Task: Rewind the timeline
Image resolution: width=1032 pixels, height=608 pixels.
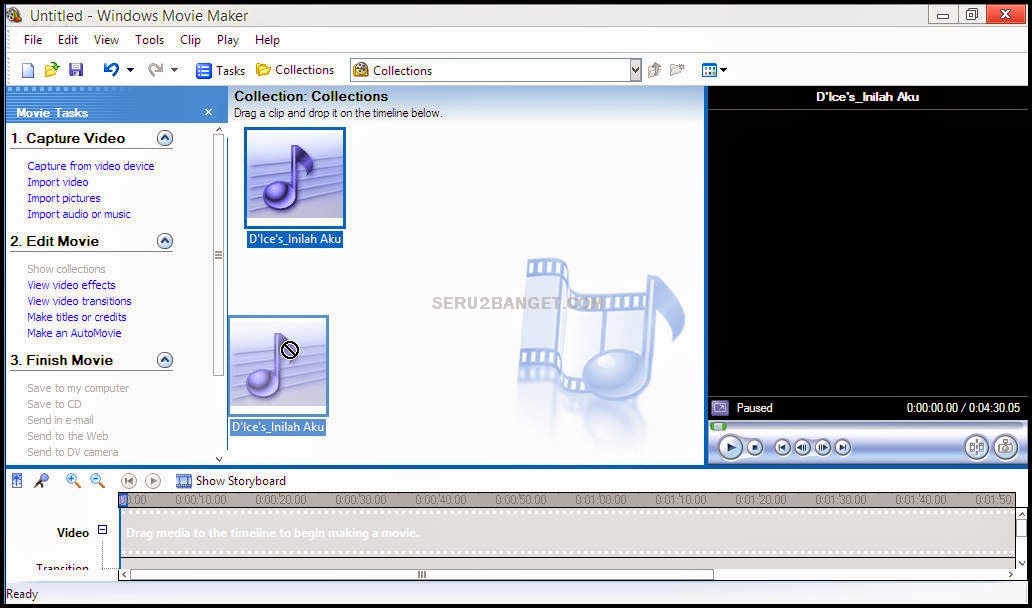Action: (x=129, y=481)
